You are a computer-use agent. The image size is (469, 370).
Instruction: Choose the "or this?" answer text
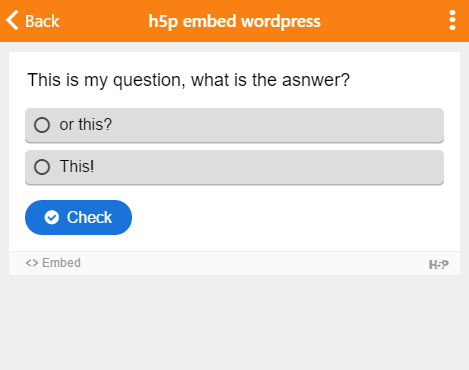[85, 125]
